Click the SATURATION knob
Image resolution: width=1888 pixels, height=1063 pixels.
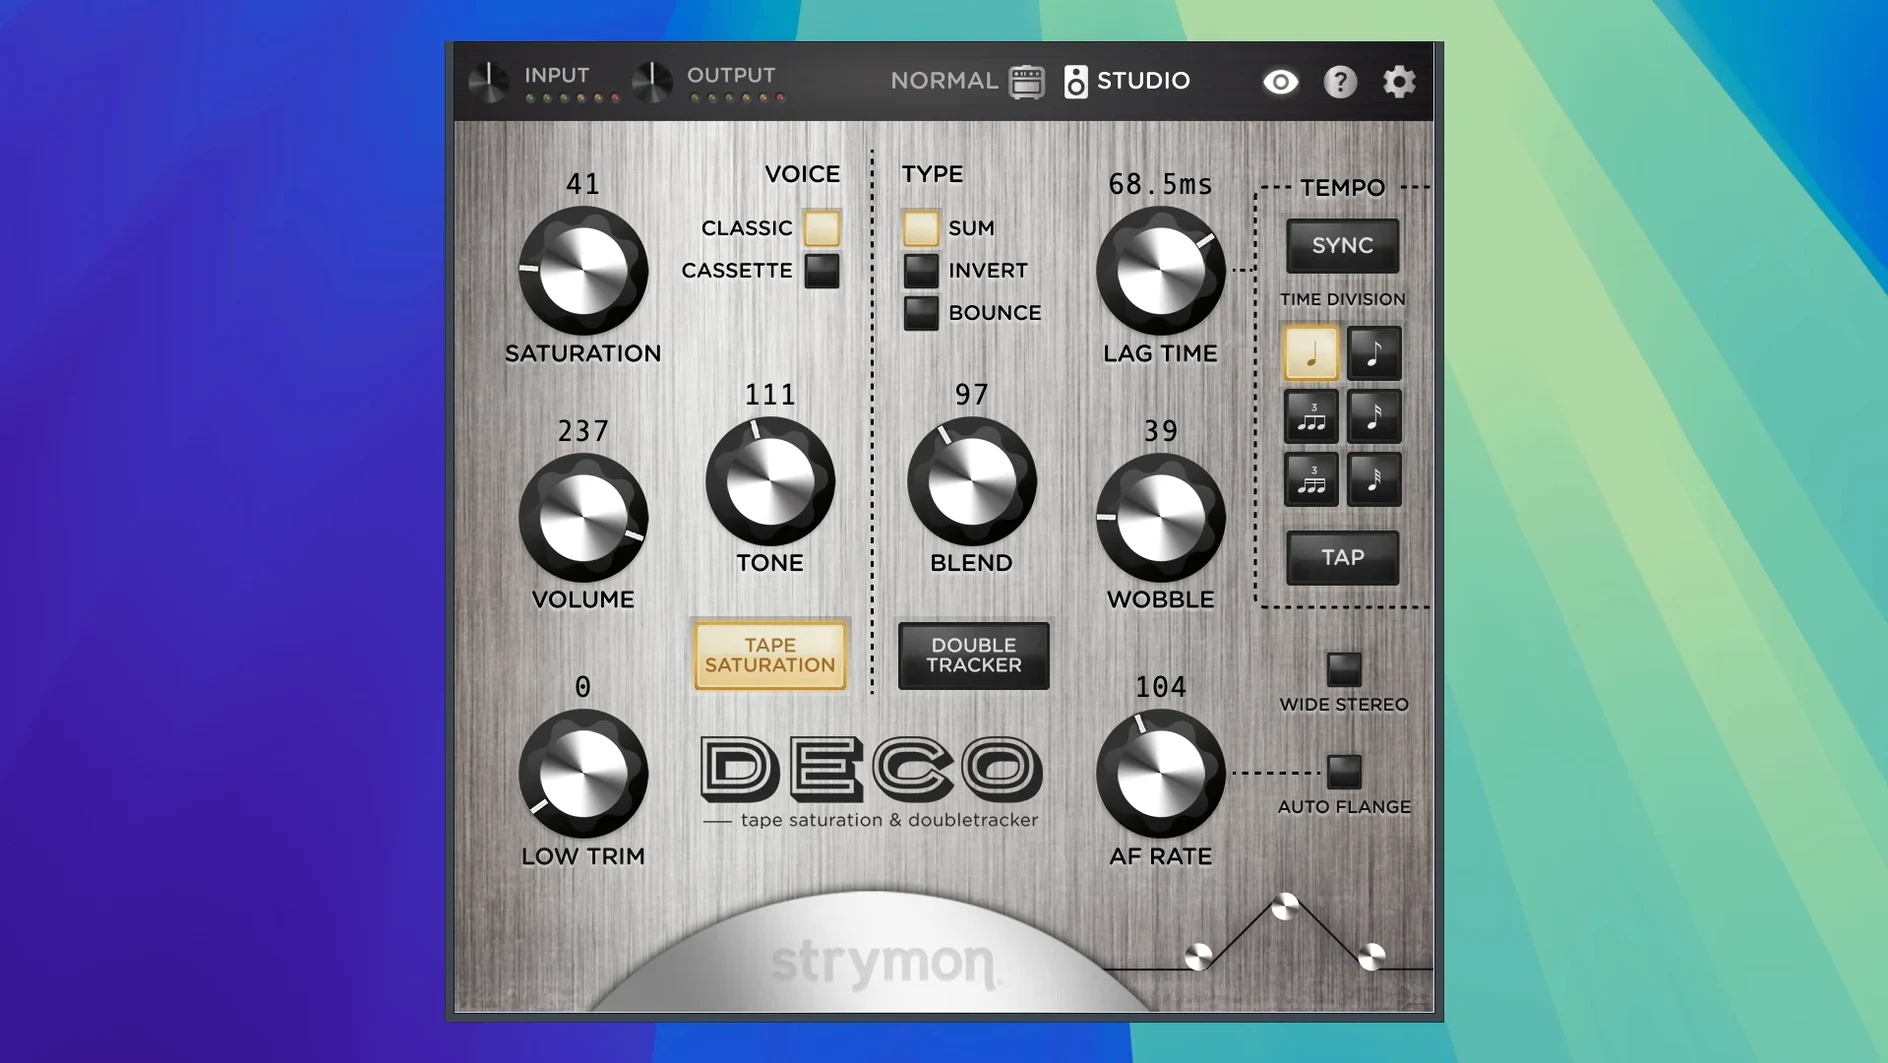pos(583,270)
